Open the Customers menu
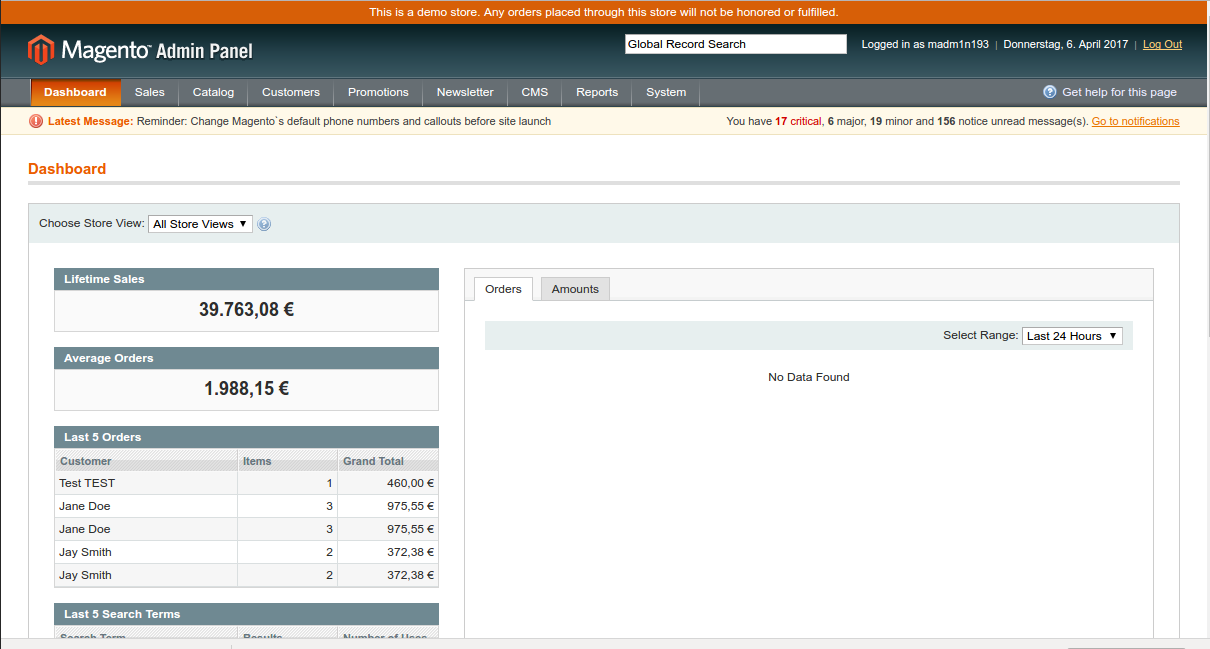1210x649 pixels. pyautogui.click(x=291, y=92)
